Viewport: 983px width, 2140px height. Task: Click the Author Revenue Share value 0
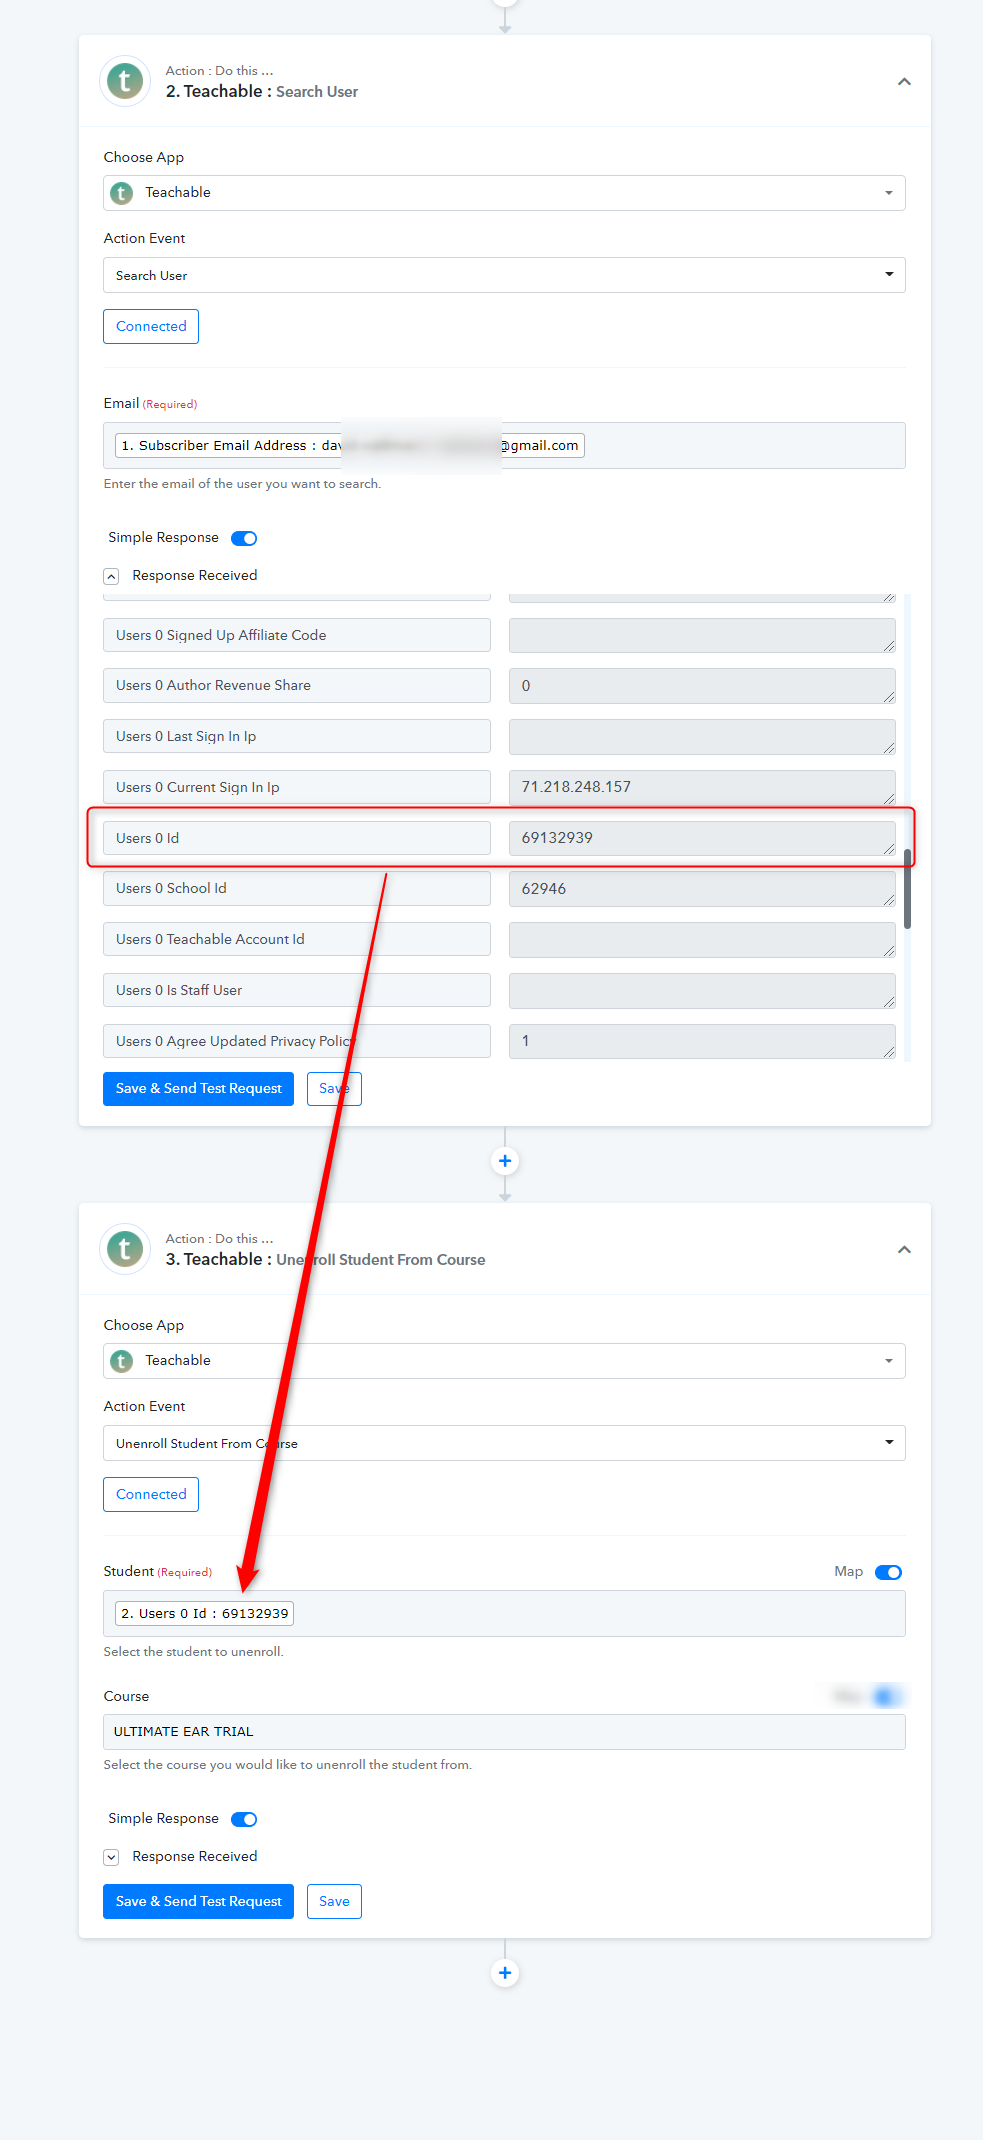click(702, 686)
